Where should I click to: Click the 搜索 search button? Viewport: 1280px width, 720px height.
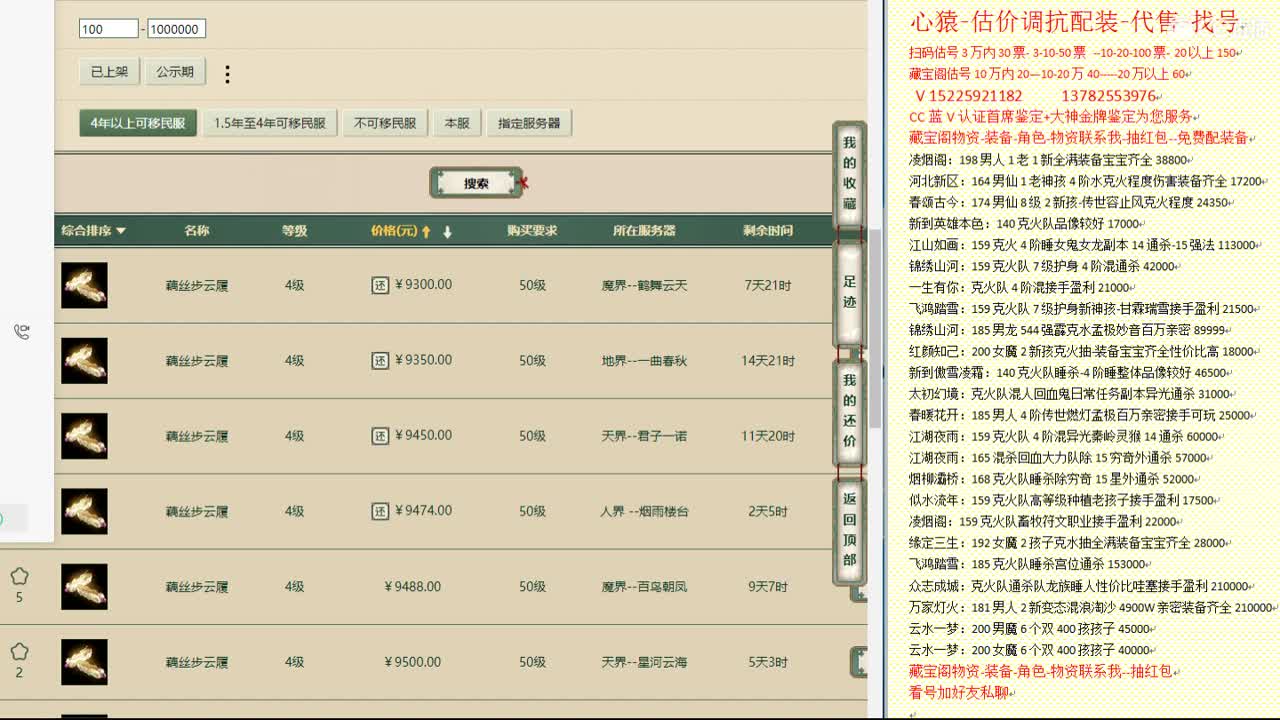pyautogui.click(x=476, y=183)
